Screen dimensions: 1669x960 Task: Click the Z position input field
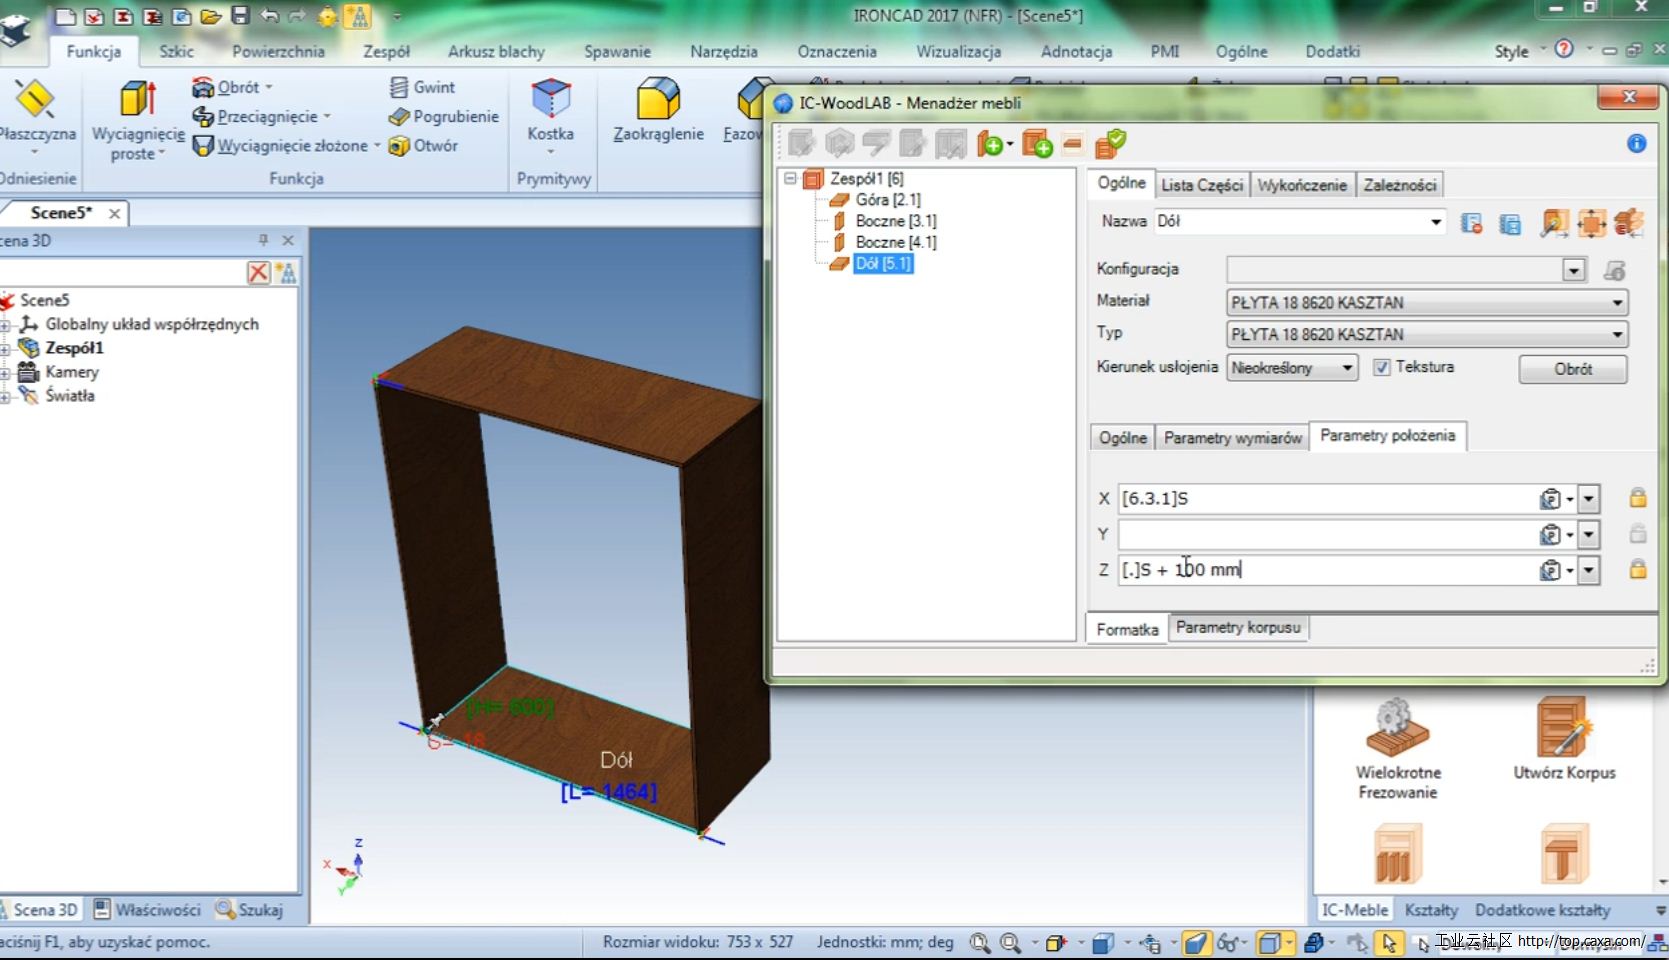click(x=1327, y=570)
